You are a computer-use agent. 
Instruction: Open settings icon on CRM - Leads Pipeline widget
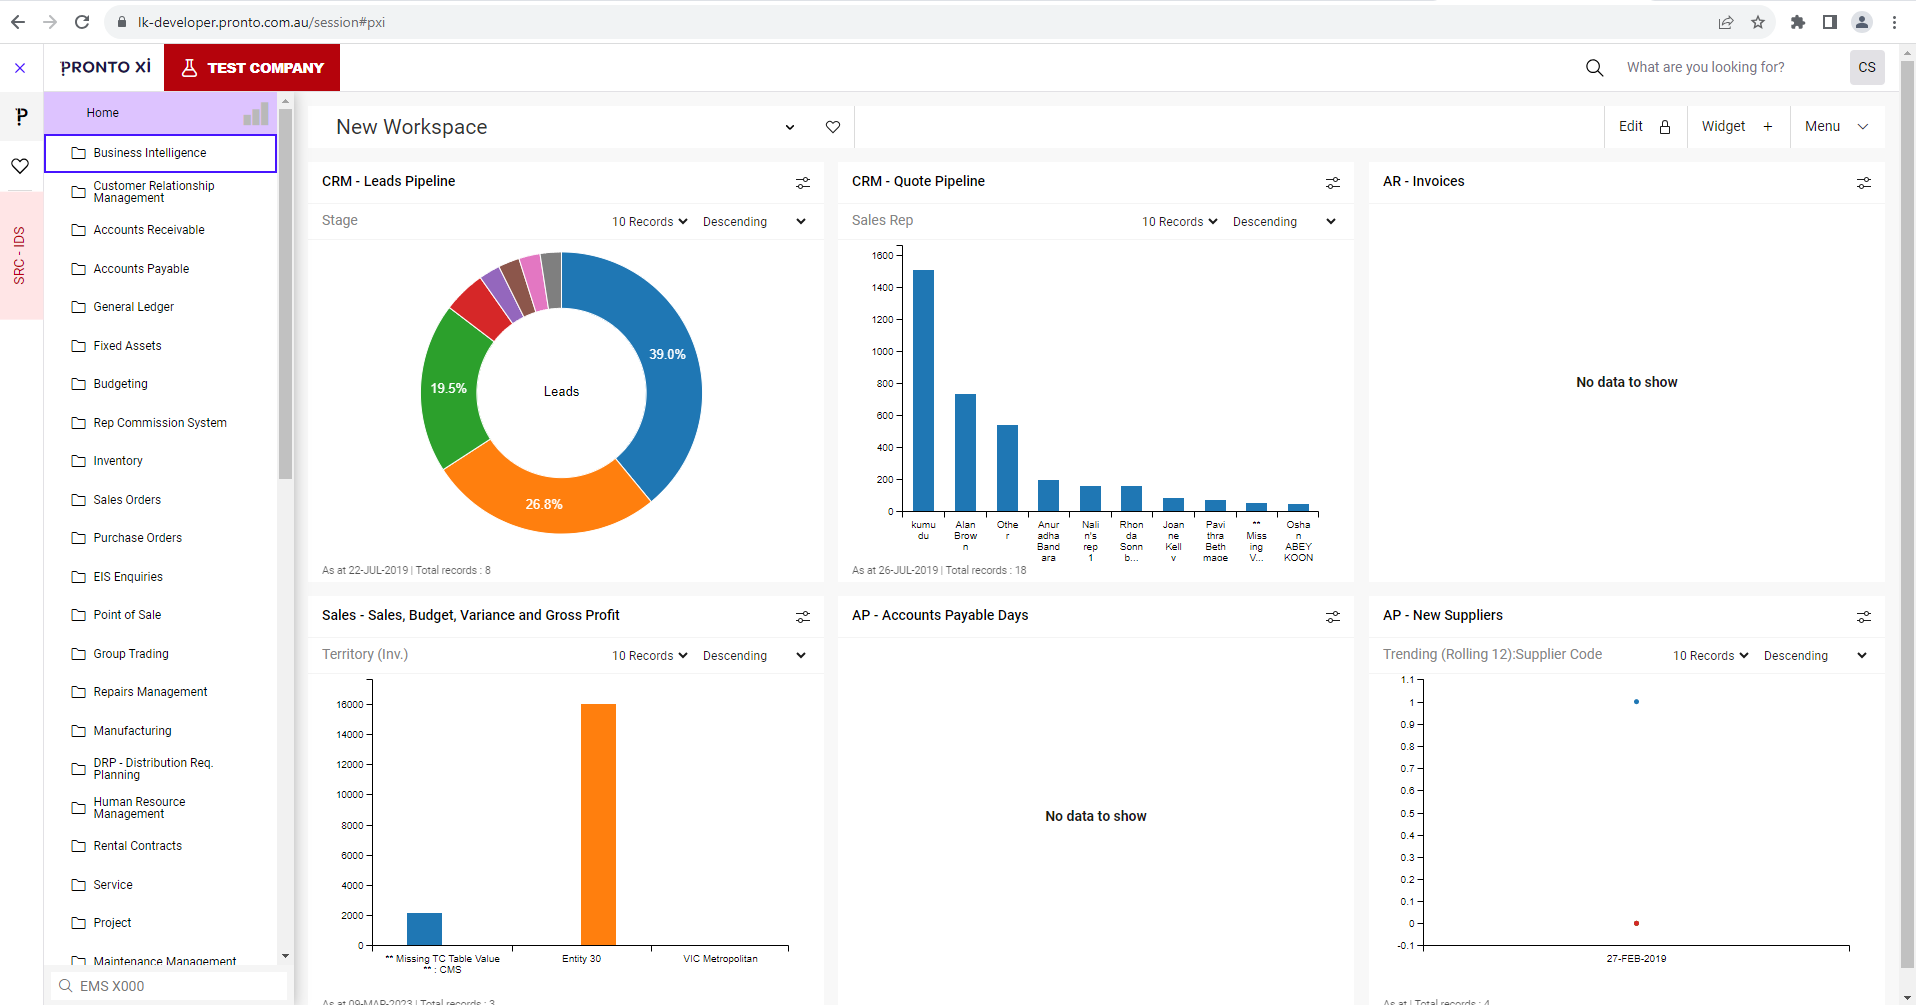click(802, 183)
